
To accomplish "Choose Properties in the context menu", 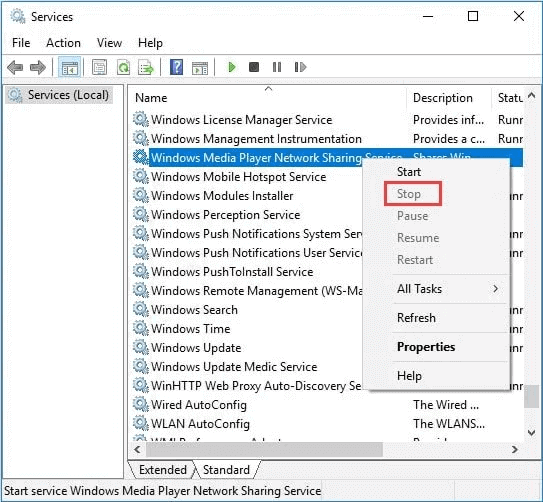I will click(x=426, y=347).
